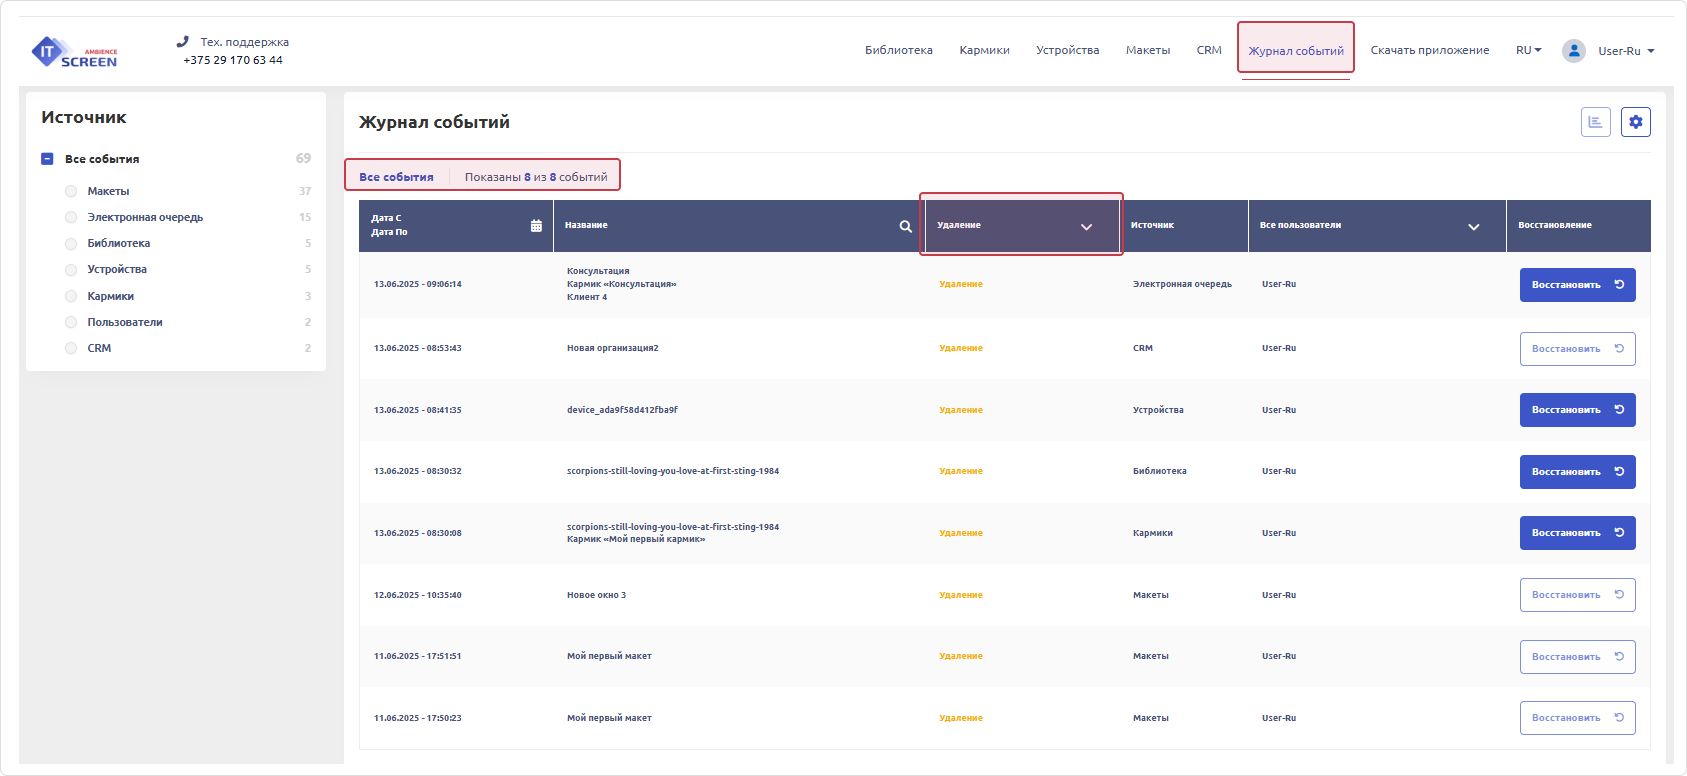Select the Электронная очередь radio button
1687x776 pixels.
(71, 217)
